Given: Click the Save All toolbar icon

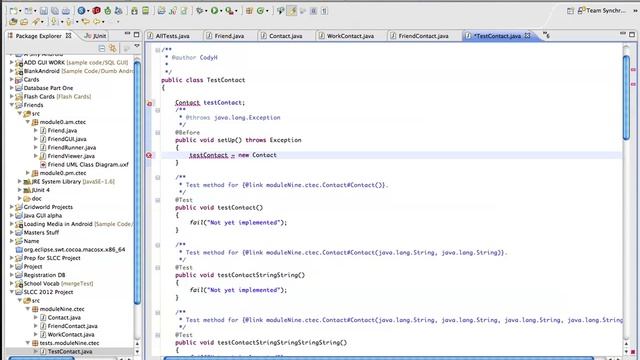Looking at the screenshot, I should coord(55,11).
